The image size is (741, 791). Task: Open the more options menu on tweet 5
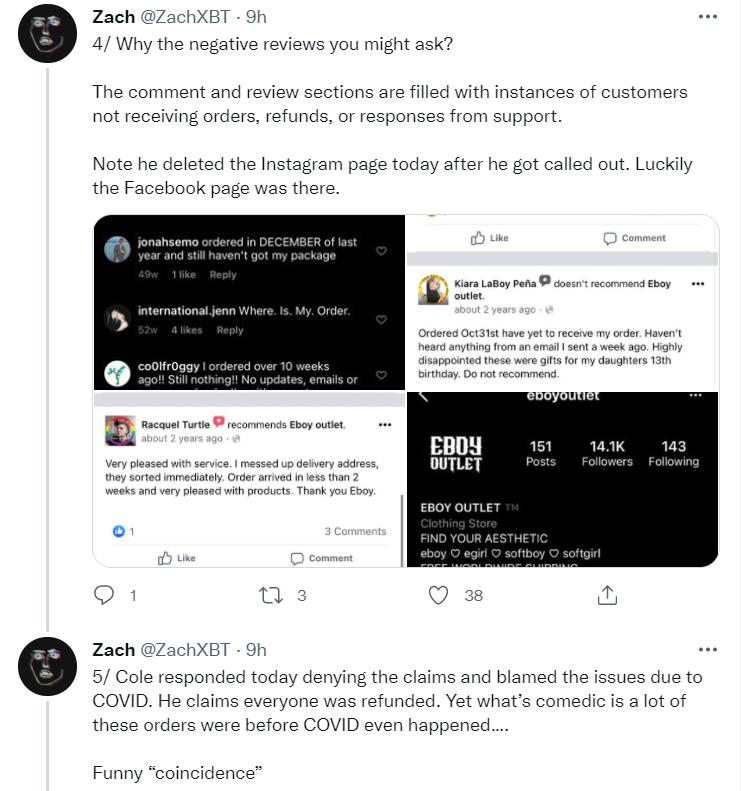point(707,650)
